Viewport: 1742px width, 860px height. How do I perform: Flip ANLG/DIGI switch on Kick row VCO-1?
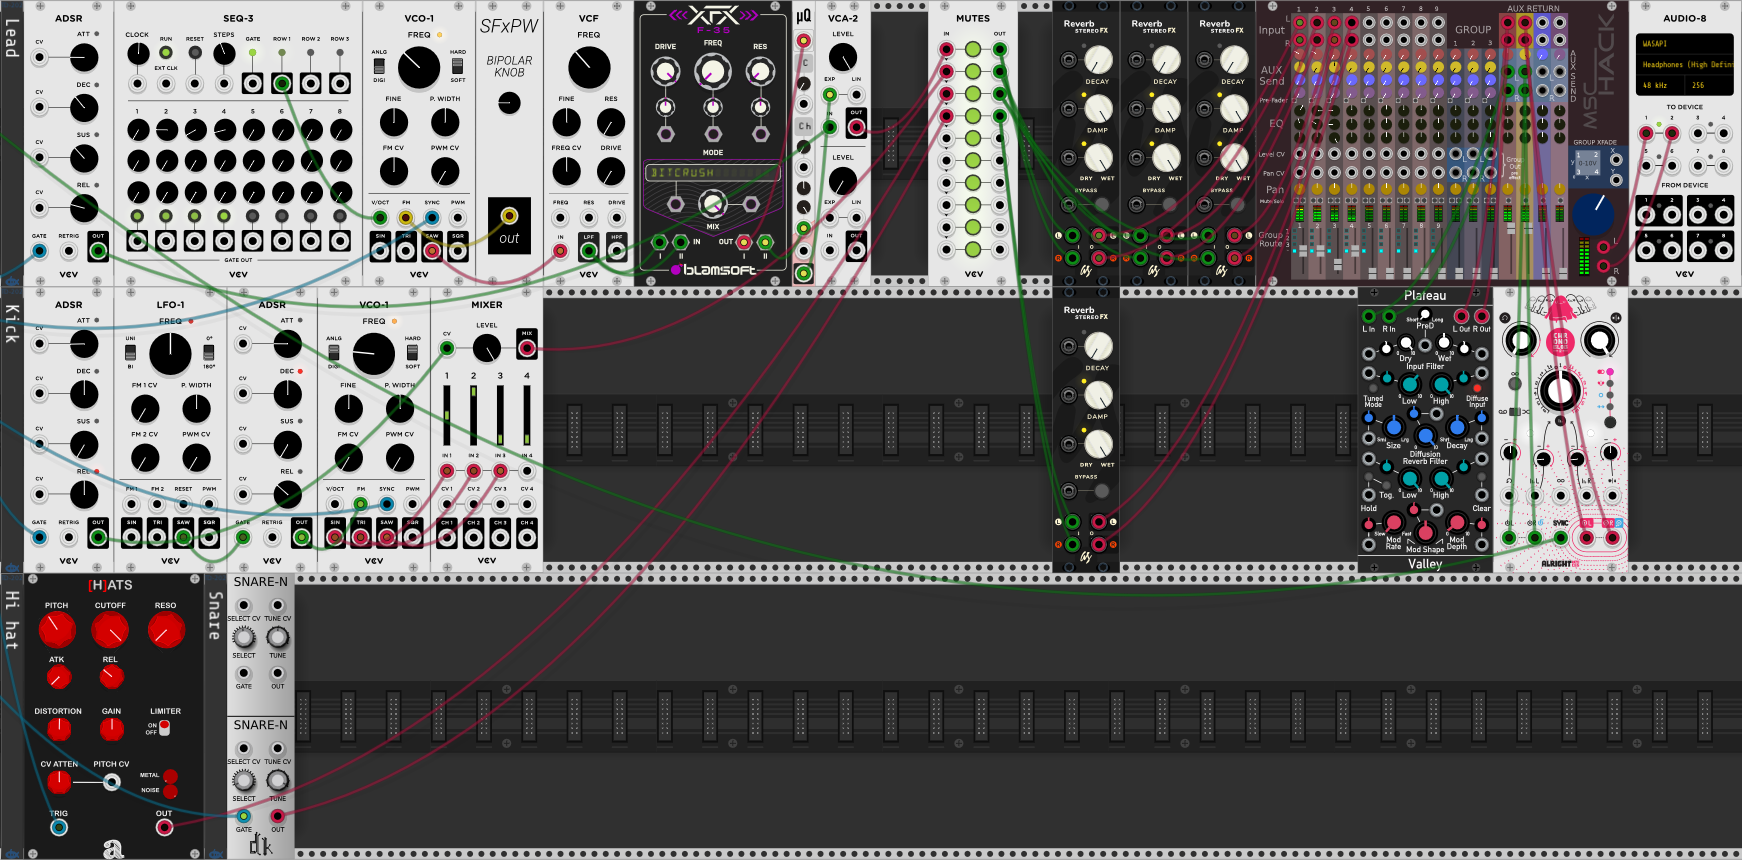(x=333, y=352)
